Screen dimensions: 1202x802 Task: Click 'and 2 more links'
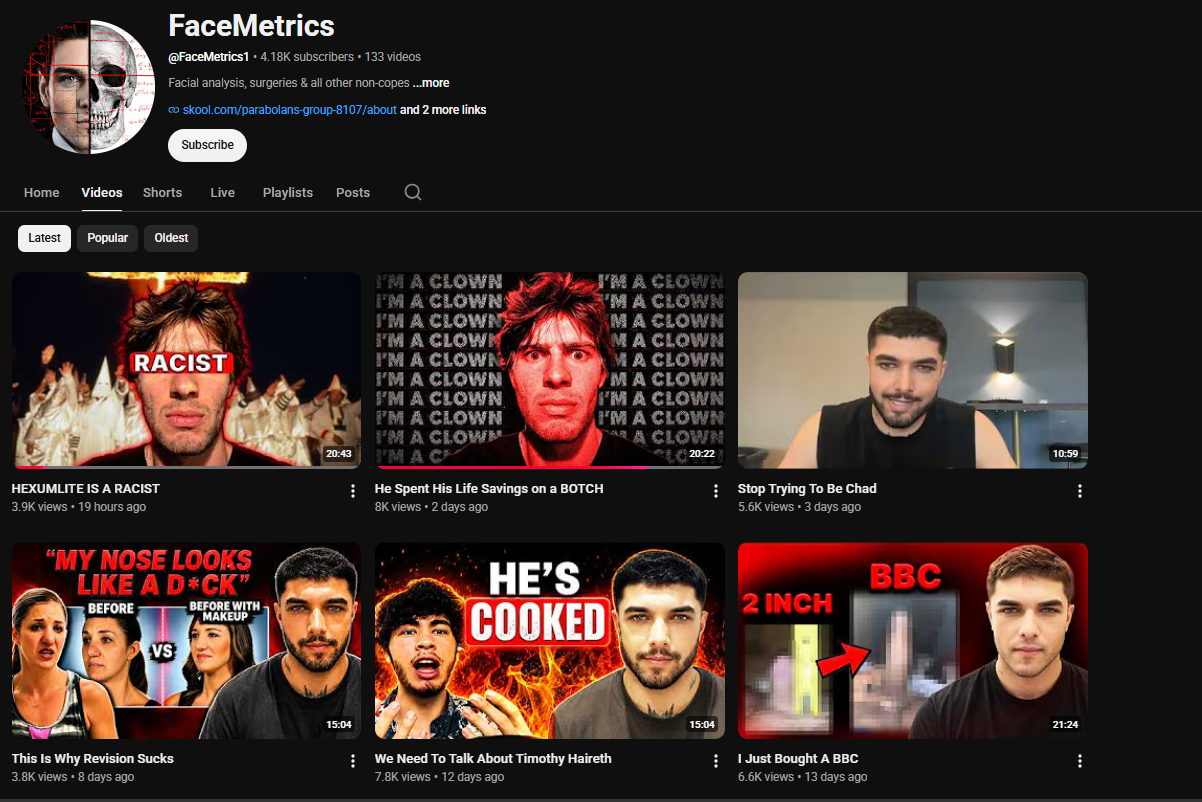[x=443, y=110]
